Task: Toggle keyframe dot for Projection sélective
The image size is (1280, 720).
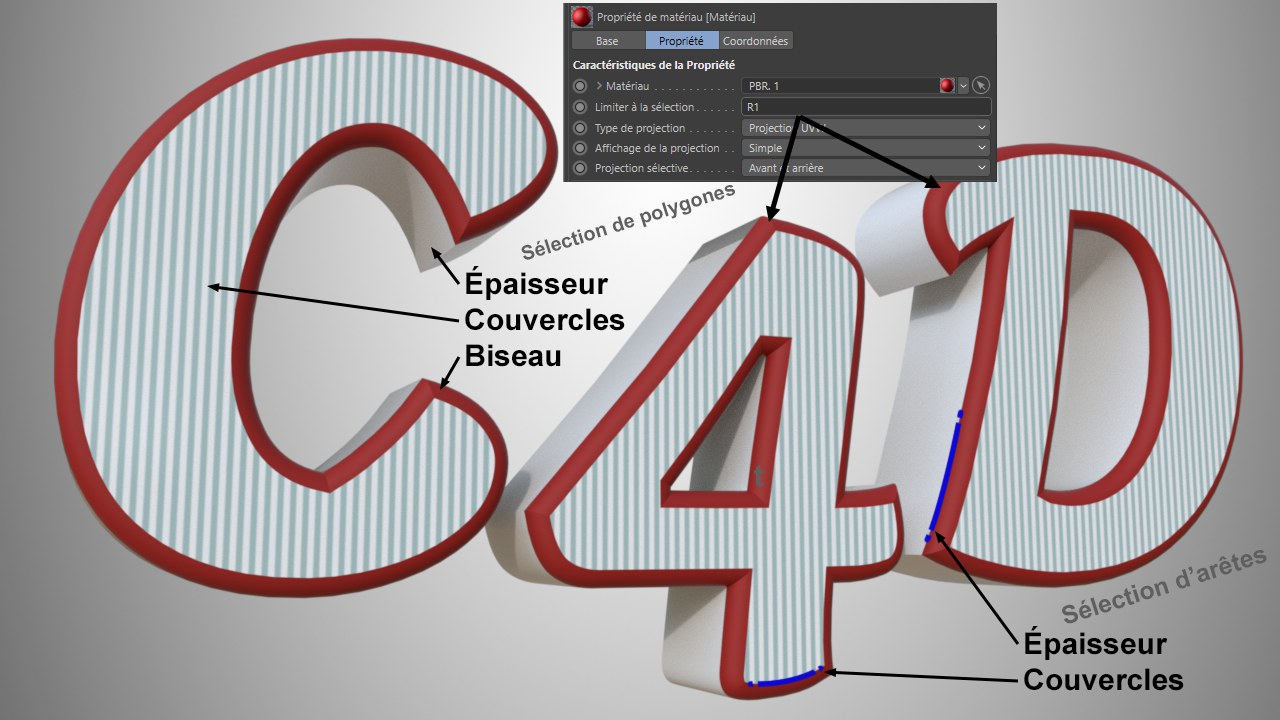Action: pyautogui.click(x=580, y=168)
